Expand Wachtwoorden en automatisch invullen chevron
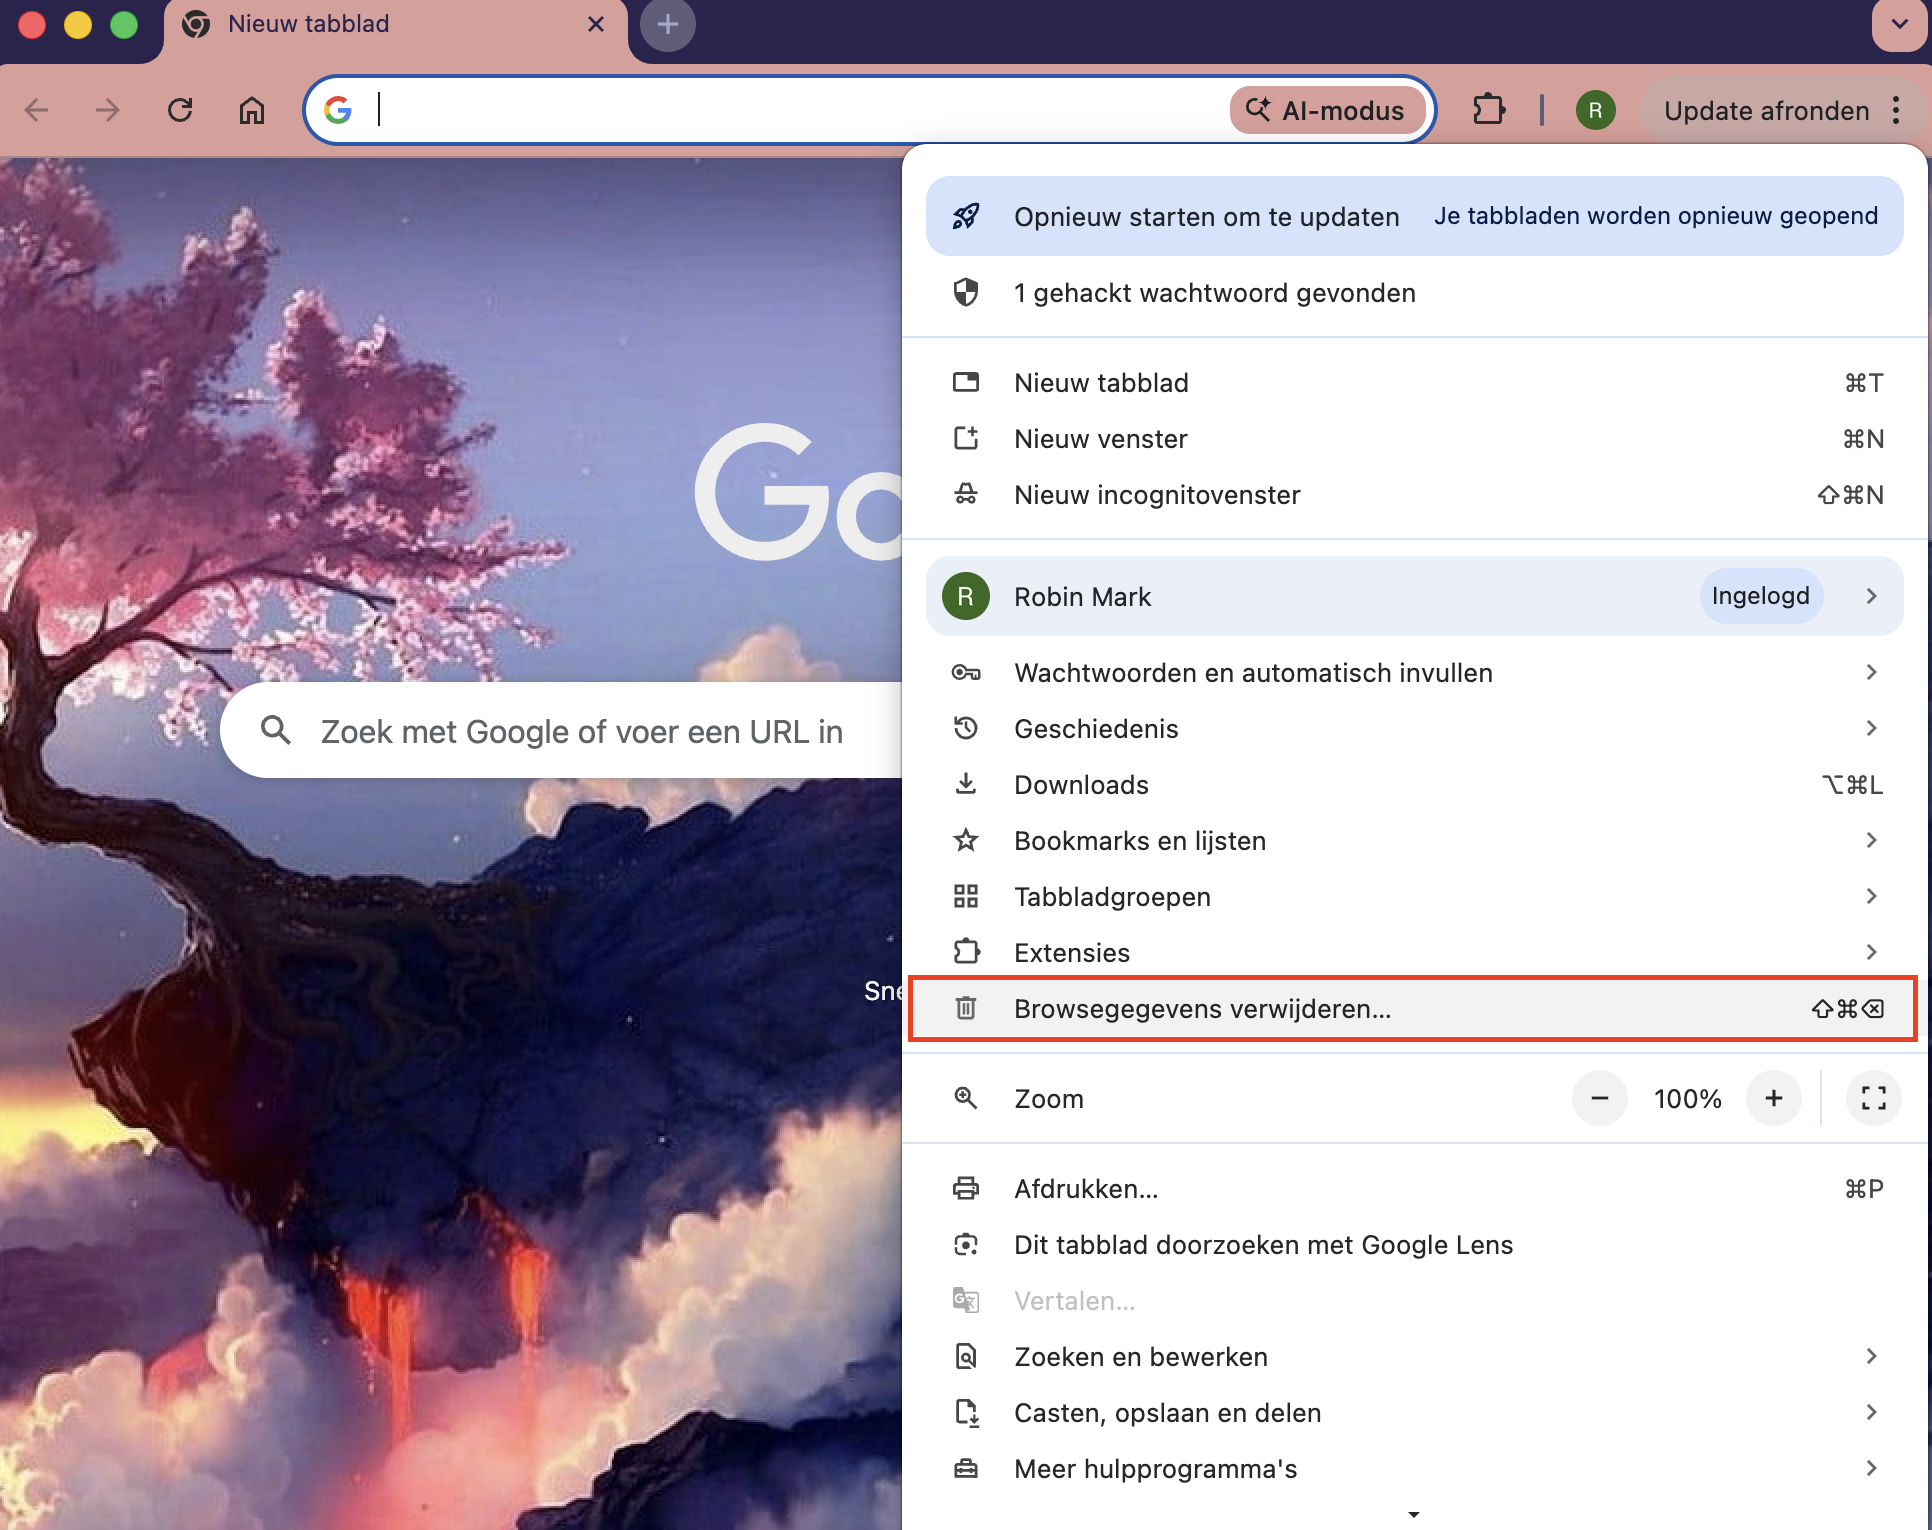This screenshot has width=1932, height=1530. click(1872, 672)
